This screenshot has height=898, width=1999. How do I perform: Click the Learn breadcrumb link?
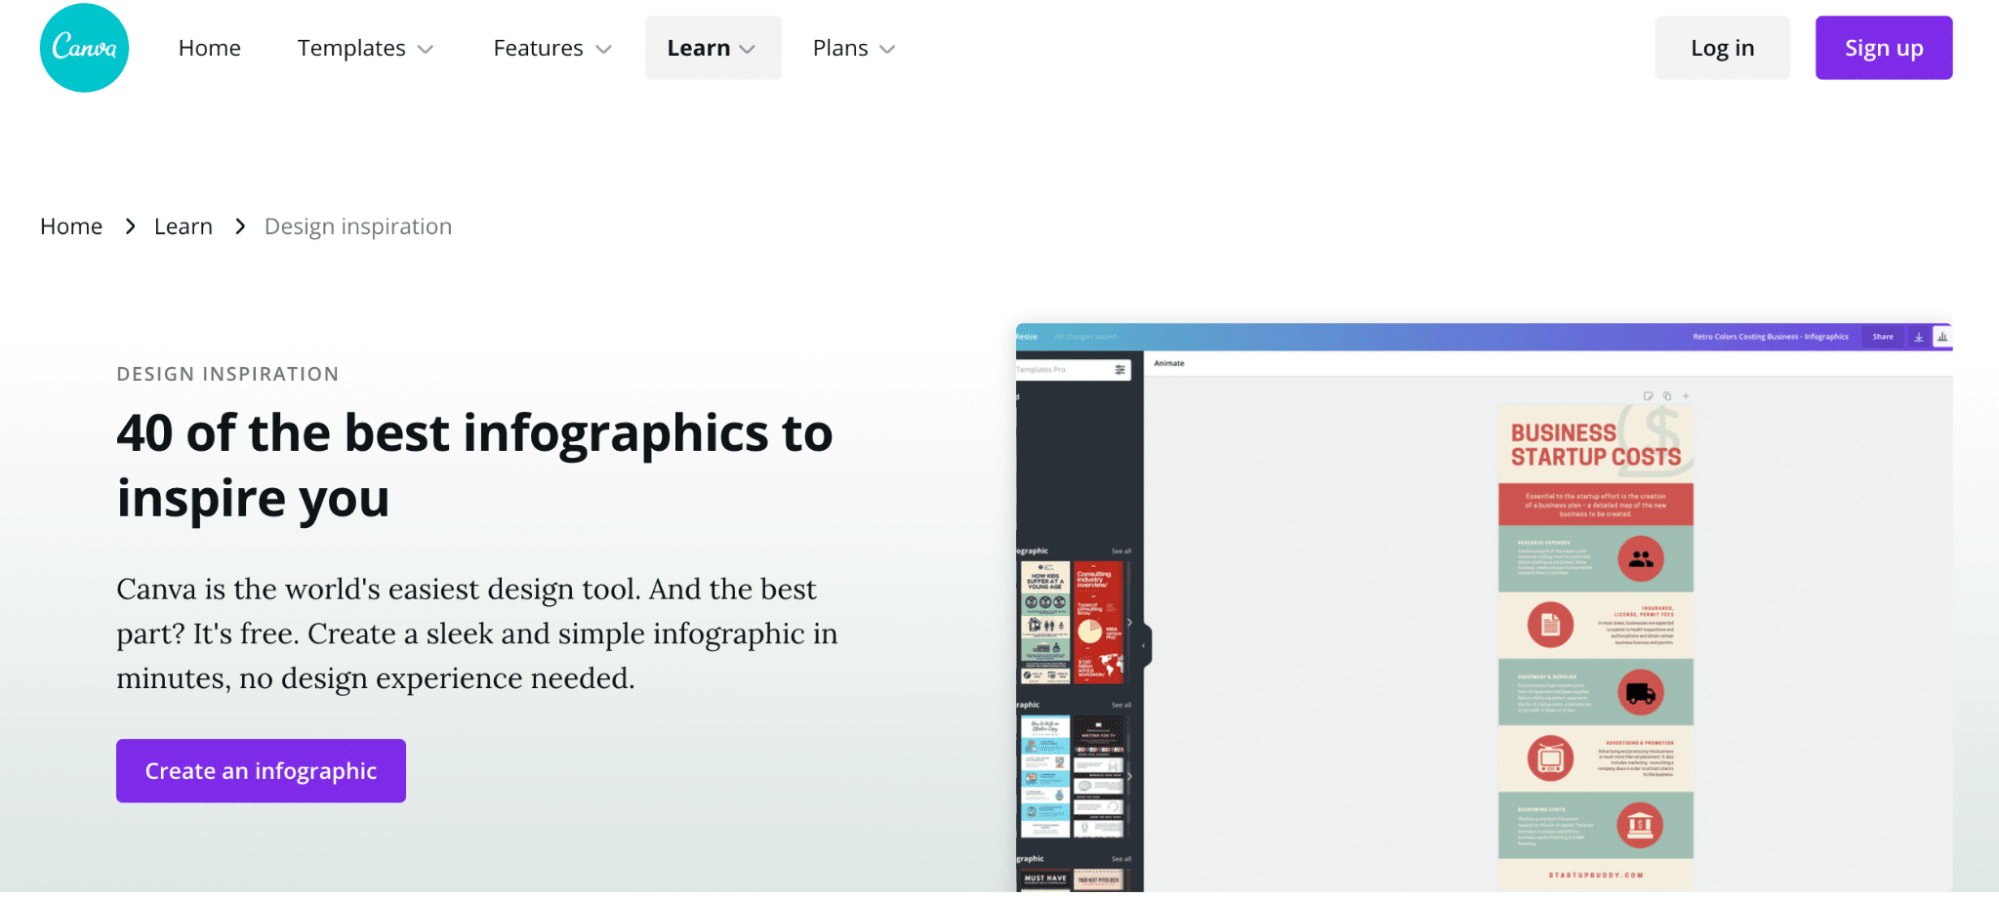(x=183, y=227)
